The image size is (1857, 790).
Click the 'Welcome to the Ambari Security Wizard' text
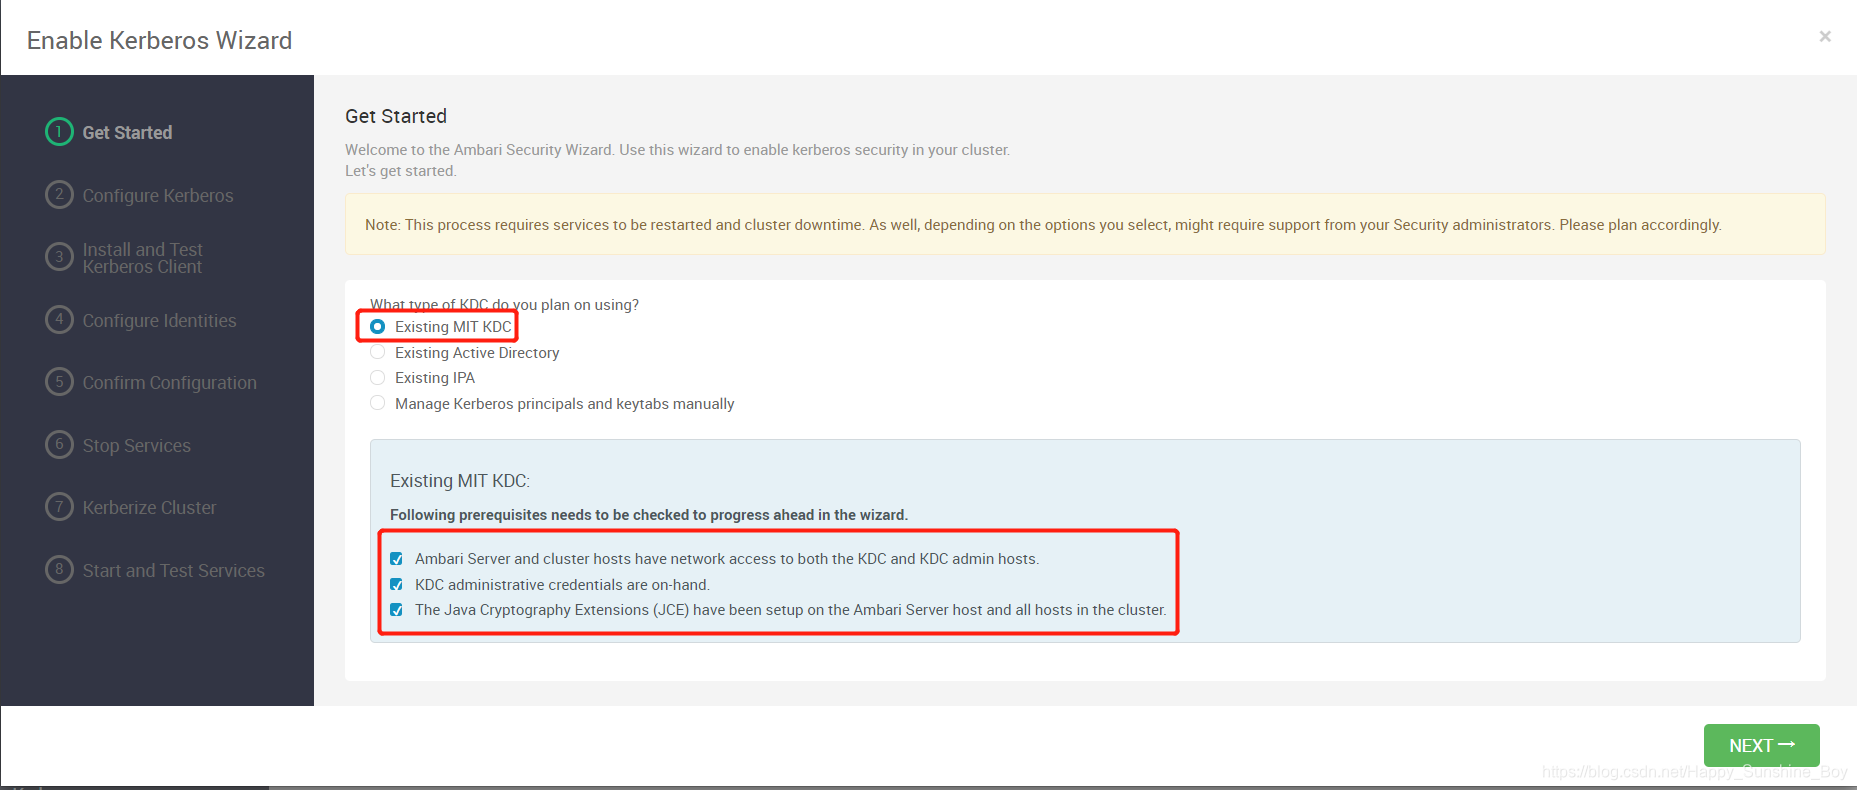point(678,150)
